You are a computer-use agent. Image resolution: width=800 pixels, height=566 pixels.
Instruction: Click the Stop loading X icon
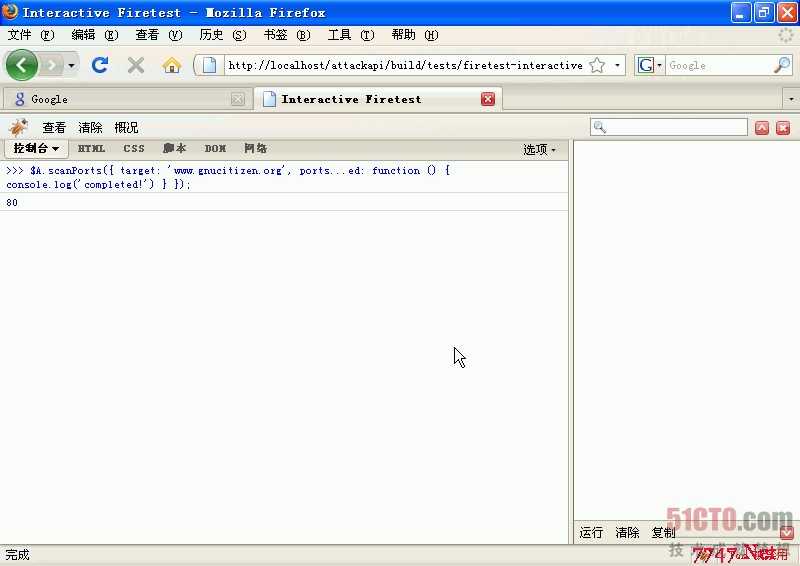[x=136, y=65]
